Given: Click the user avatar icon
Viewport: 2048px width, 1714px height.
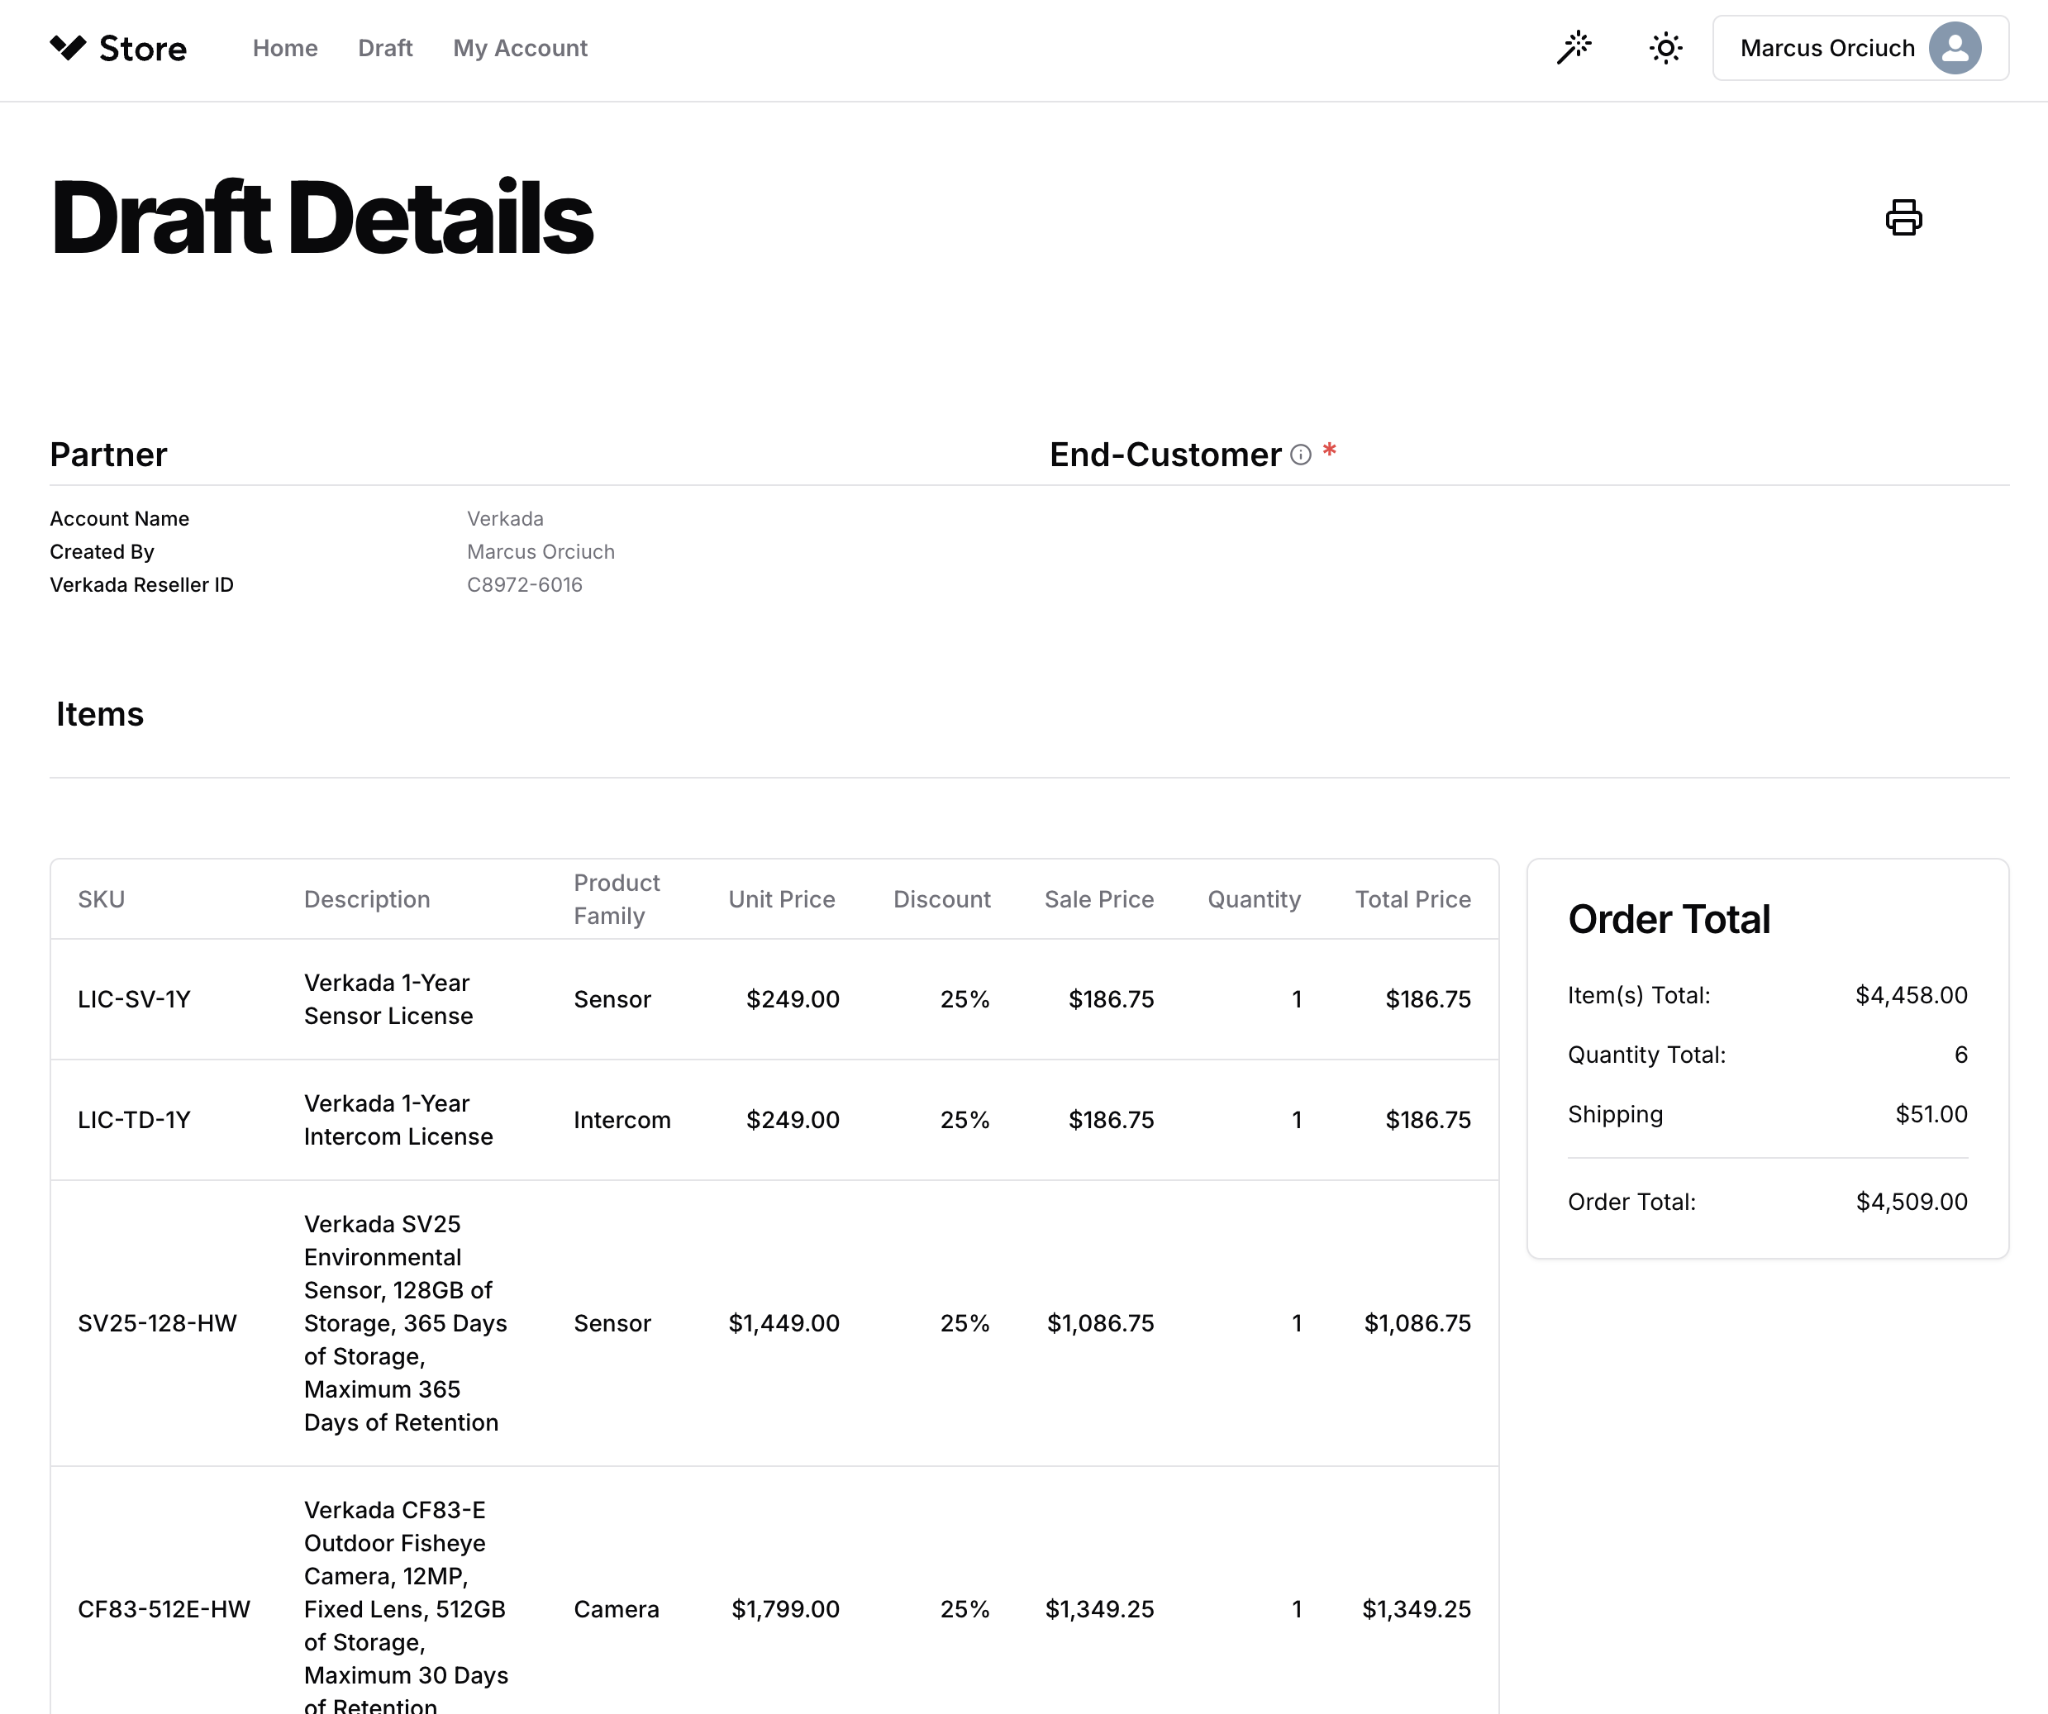Looking at the screenshot, I should tap(1954, 48).
